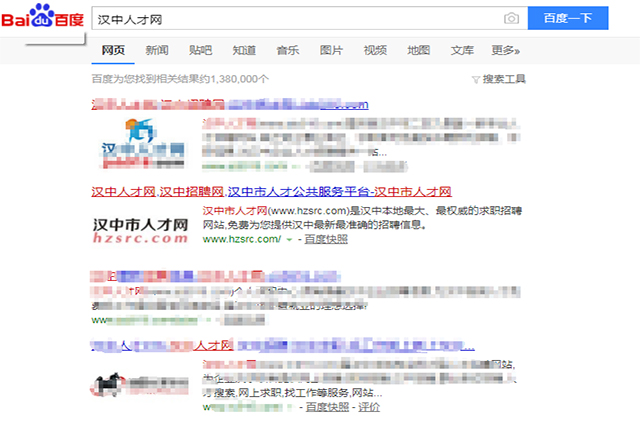640x426 pixels.
Task: Open 百度快照 for the hzsrc.com result
Action: [x=326, y=239]
